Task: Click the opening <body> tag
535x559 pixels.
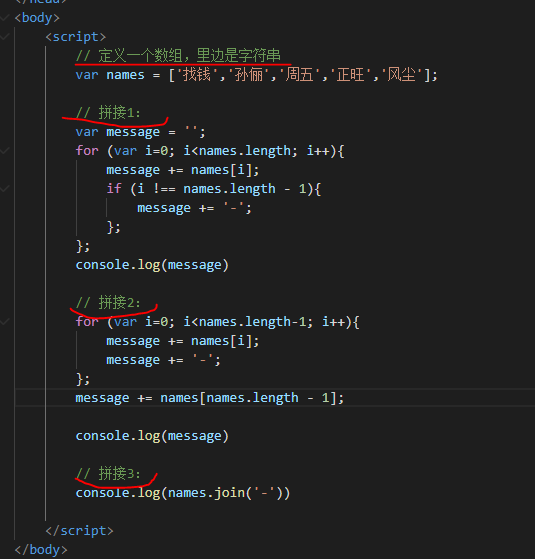Action: (x=37, y=18)
